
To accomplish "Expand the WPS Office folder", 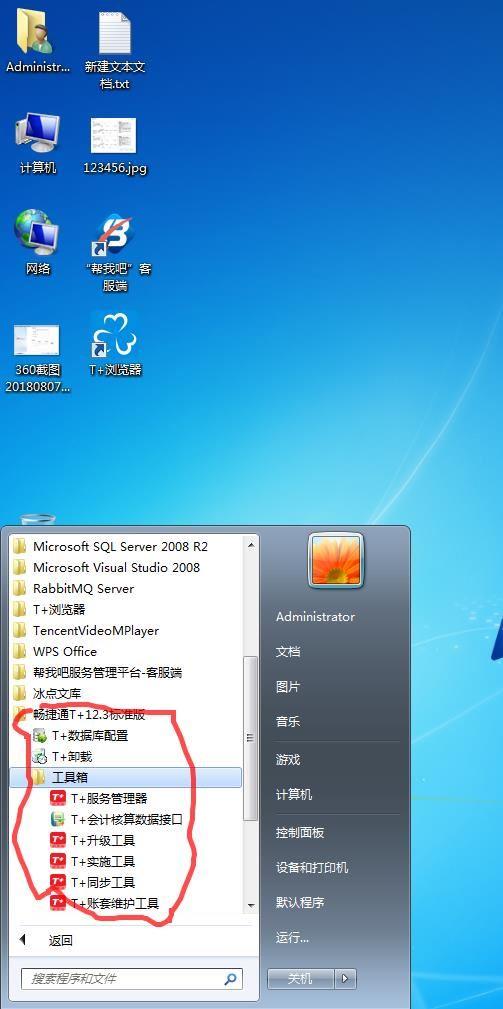I will (55, 651).
